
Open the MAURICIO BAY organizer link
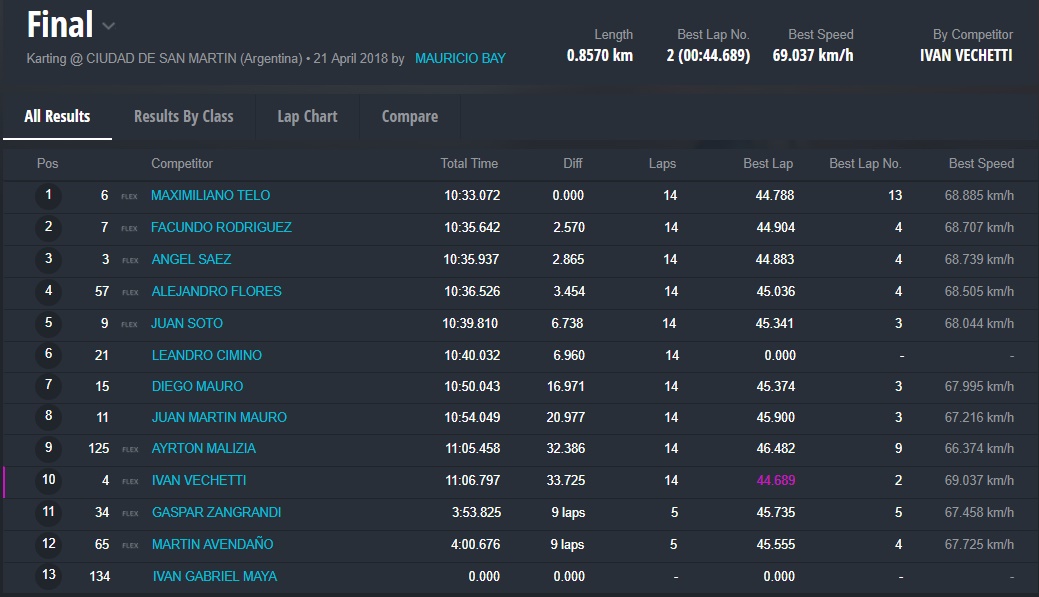(x=460, y=59)
